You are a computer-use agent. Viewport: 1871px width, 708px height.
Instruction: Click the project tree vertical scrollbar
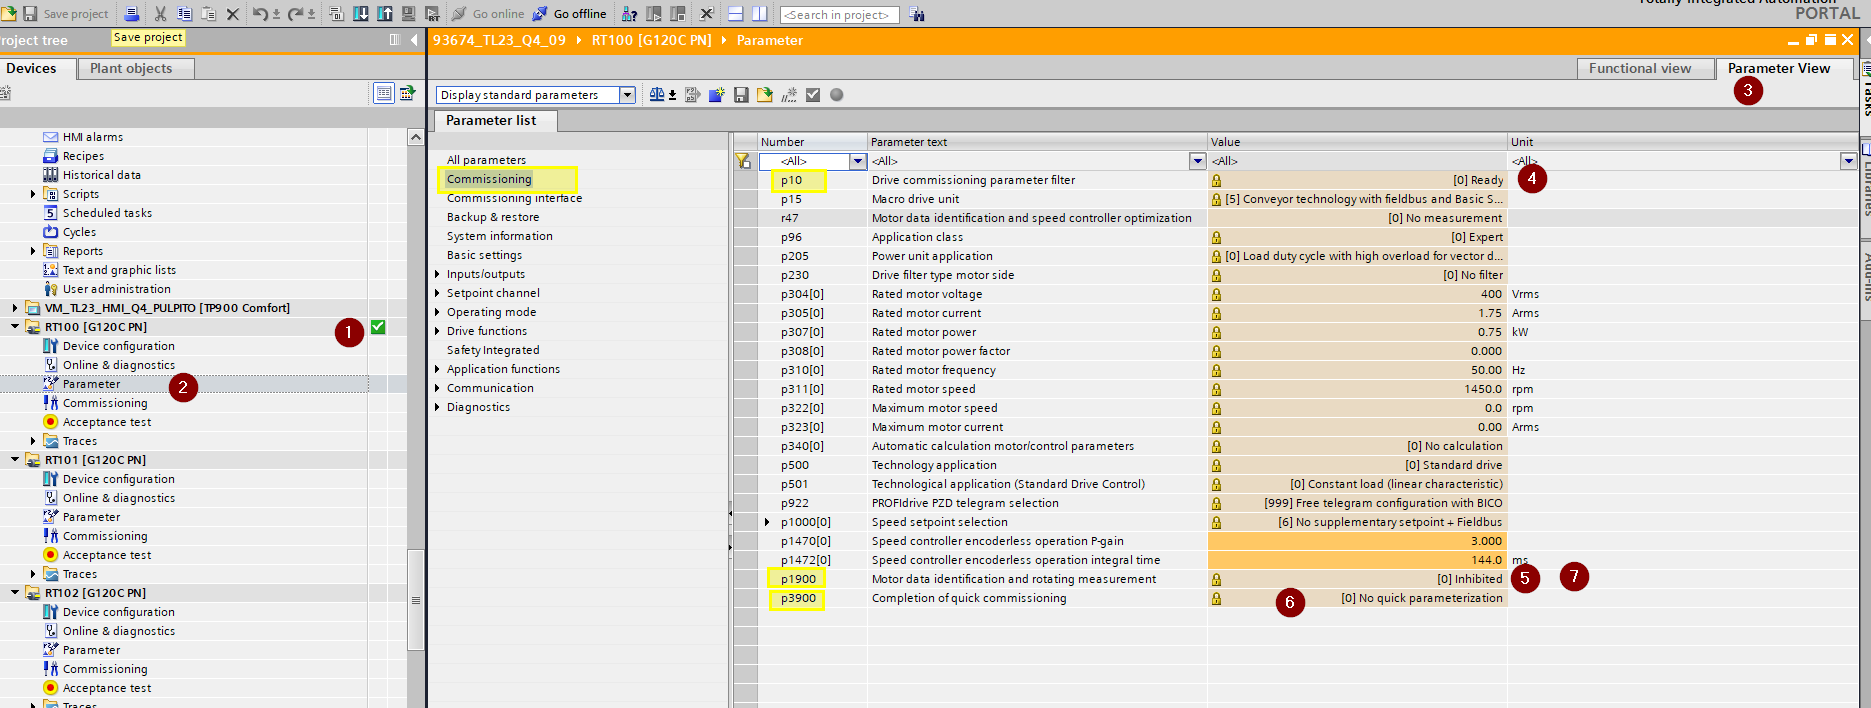(416, 600)
